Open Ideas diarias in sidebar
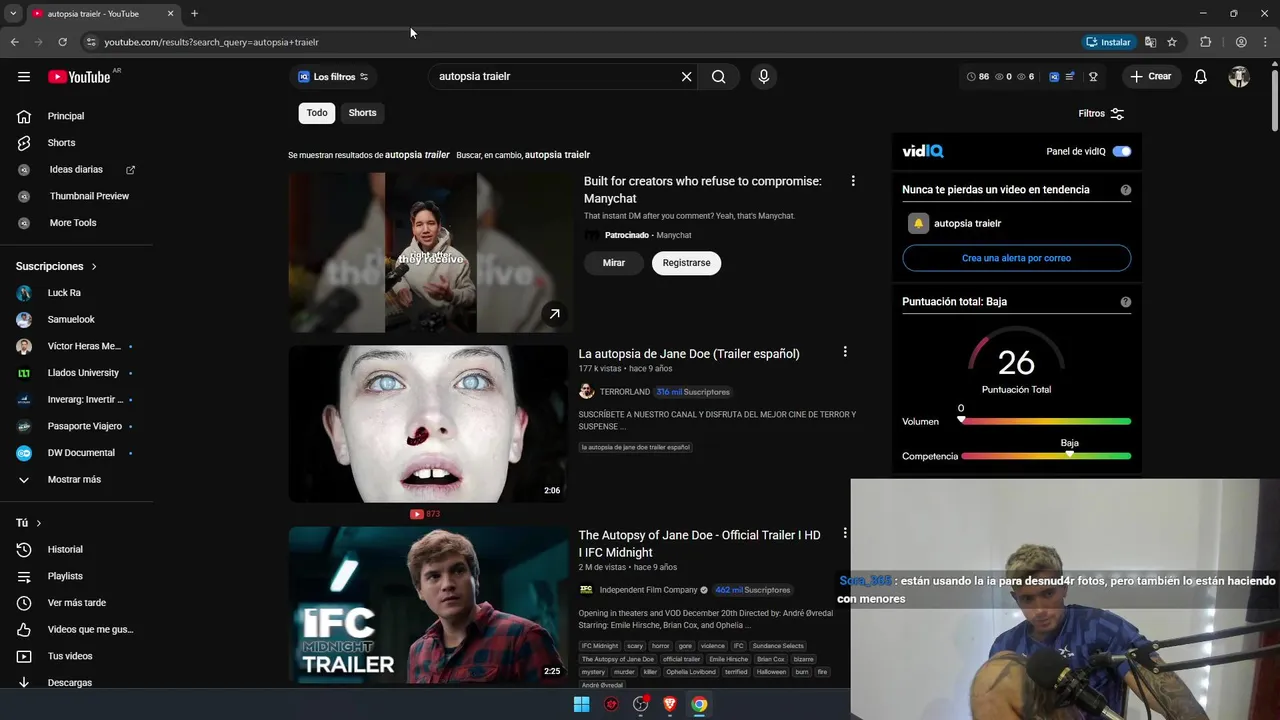This screenshot has height=720, width=1280. (76, 170)
